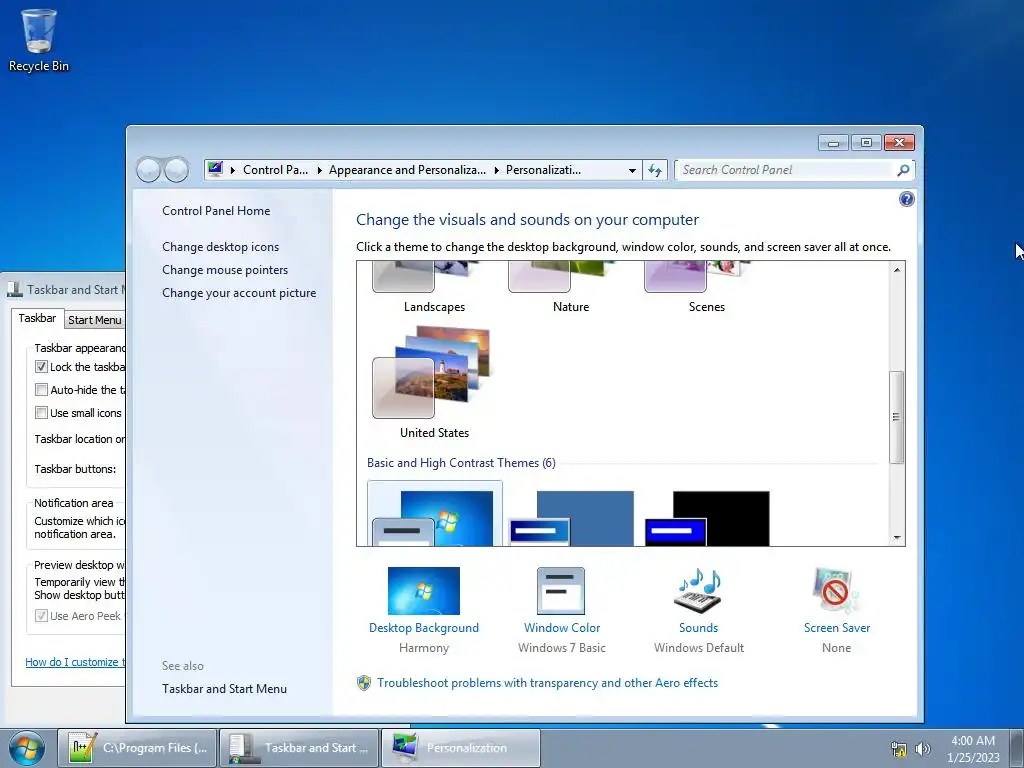
Task: Click the Refresh button next to address bar
Action: 655,170
